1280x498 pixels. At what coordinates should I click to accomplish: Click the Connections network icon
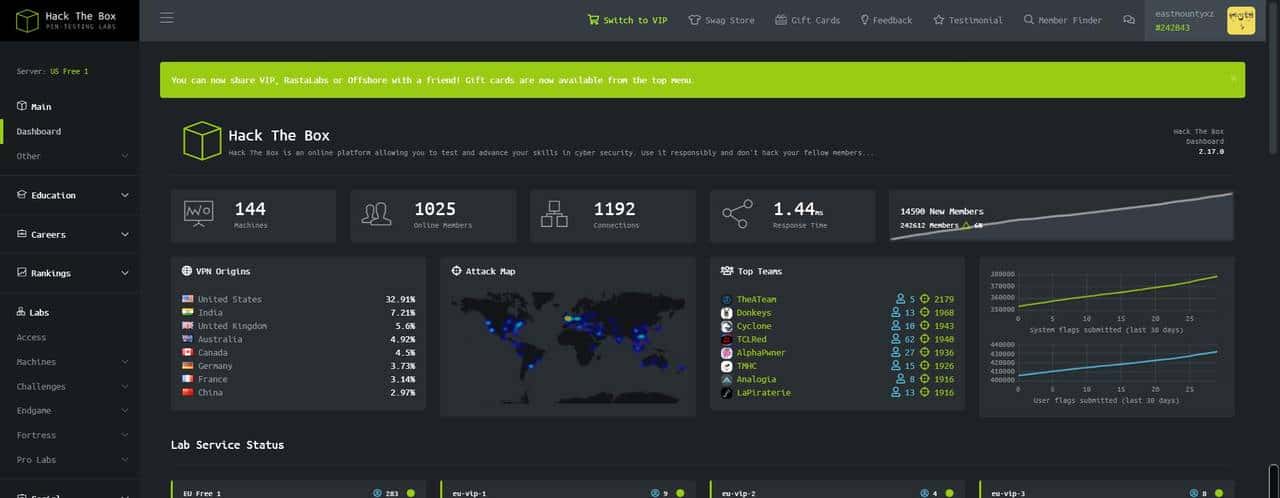pos(554,214)
